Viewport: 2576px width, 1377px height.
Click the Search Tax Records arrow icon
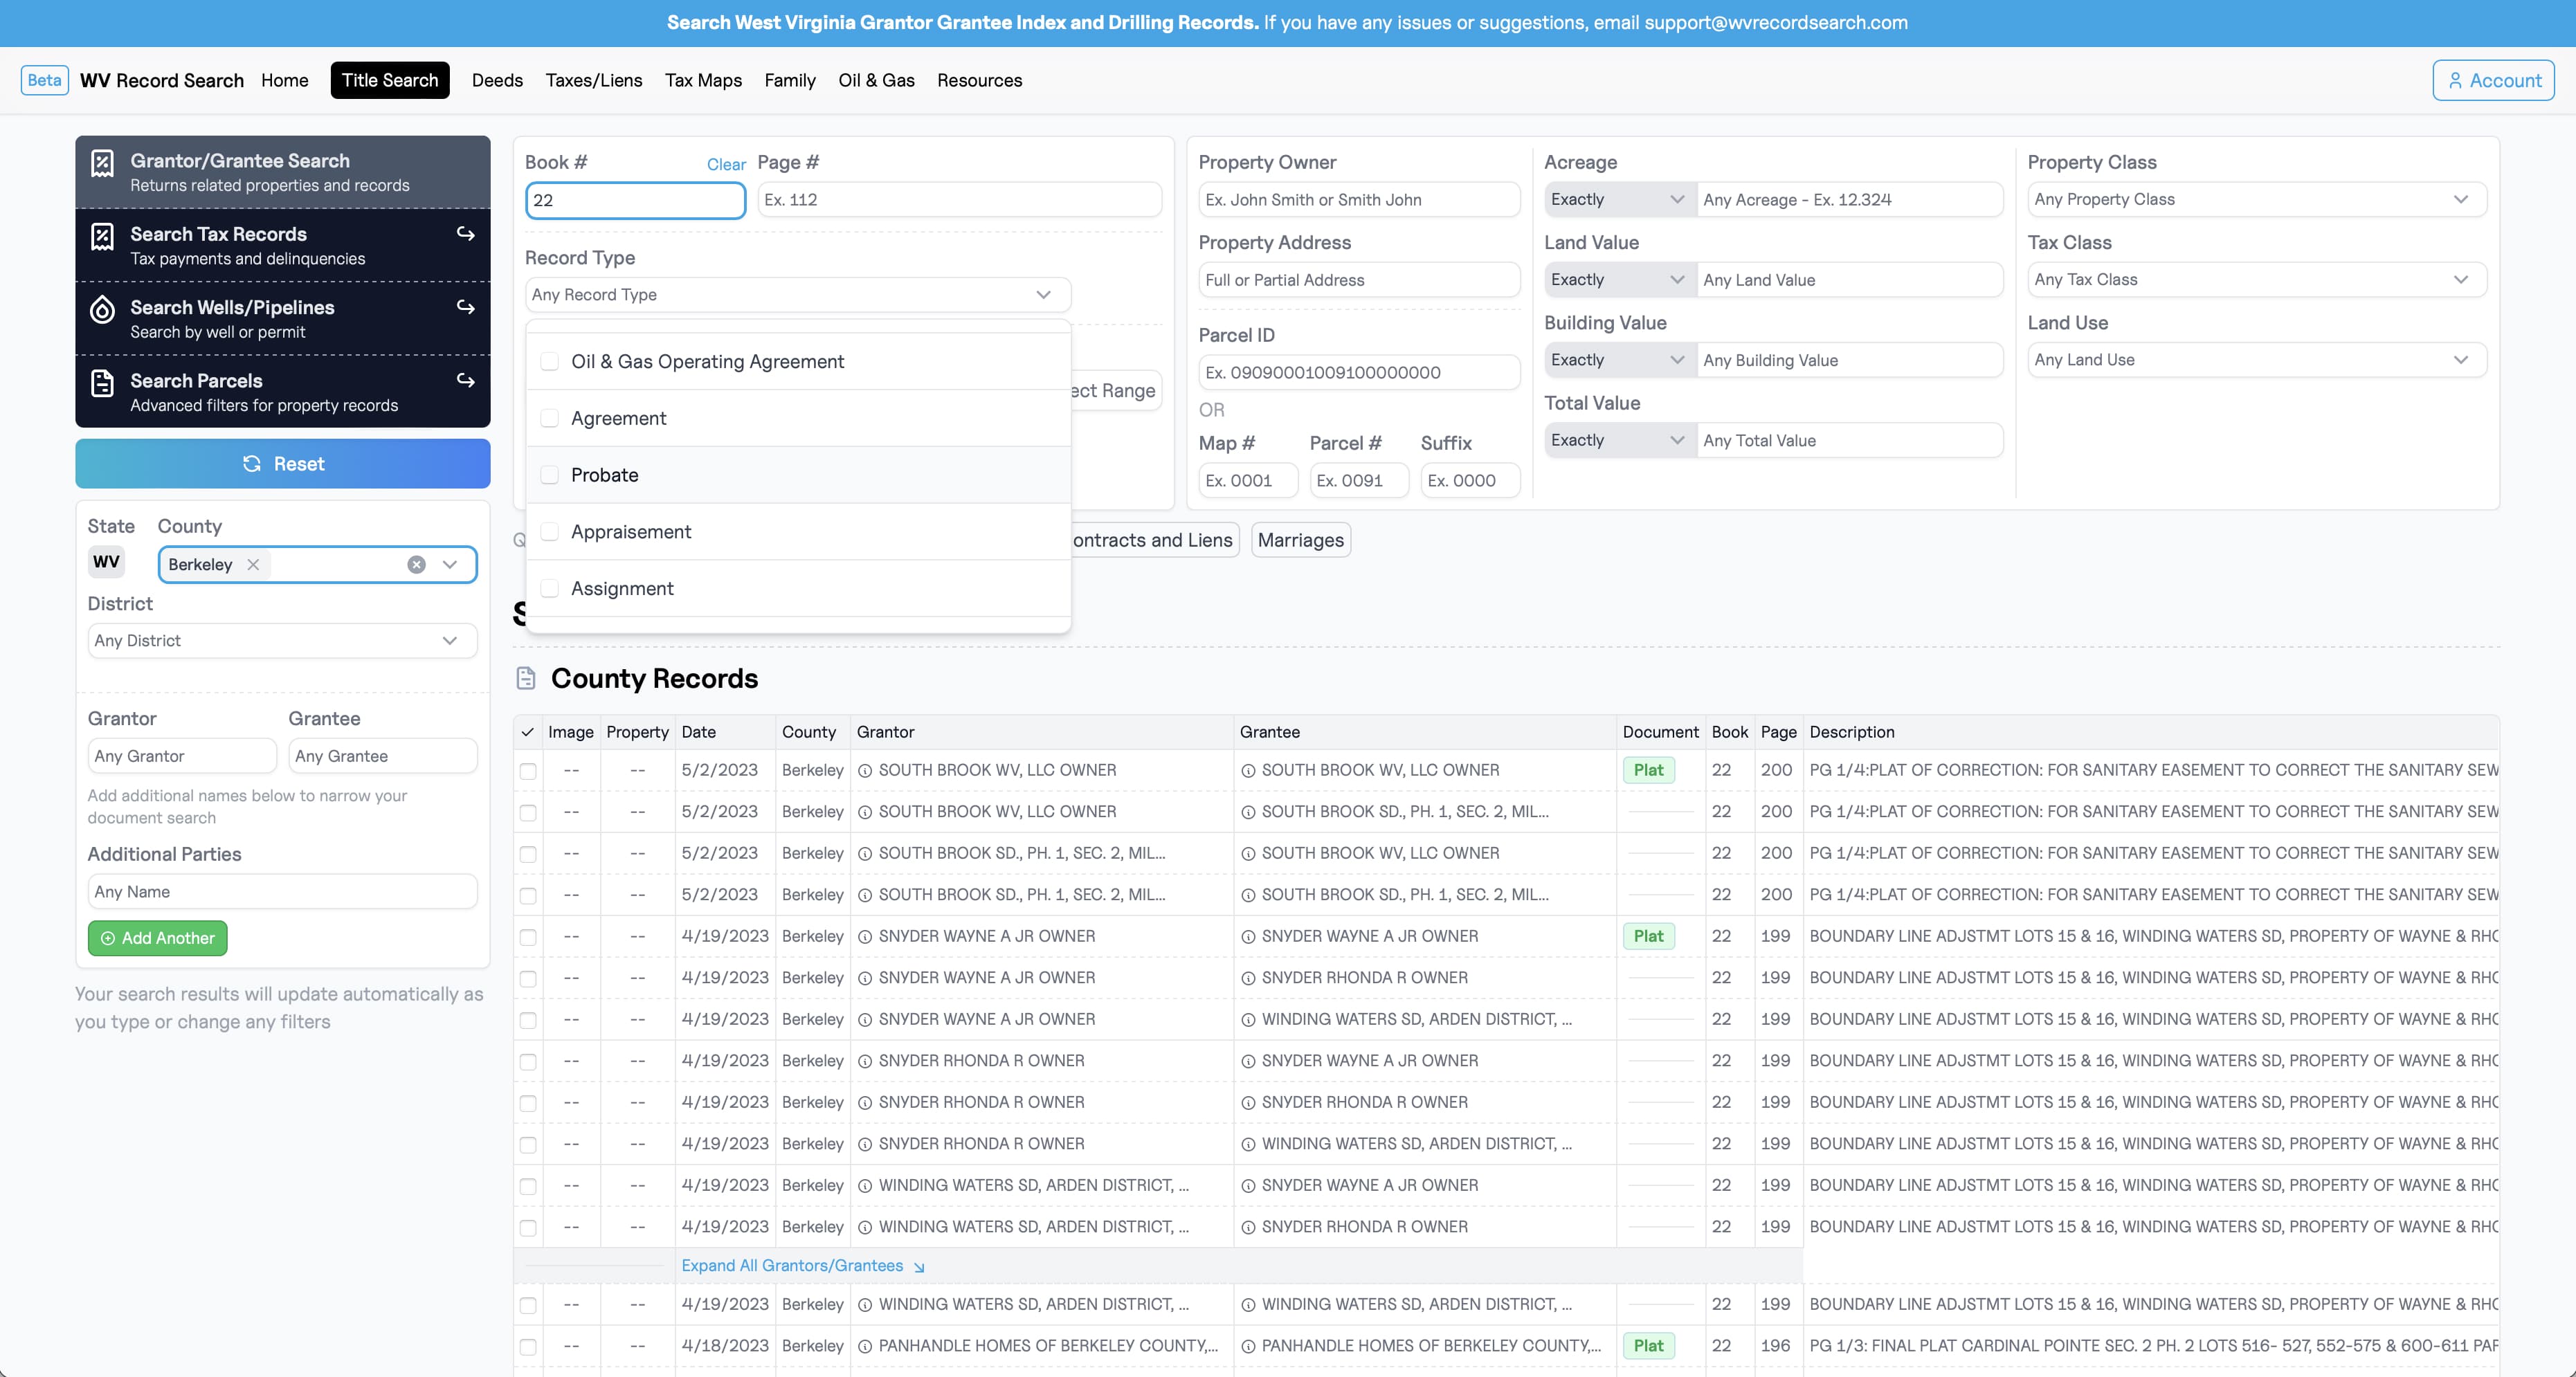[465, 233]
